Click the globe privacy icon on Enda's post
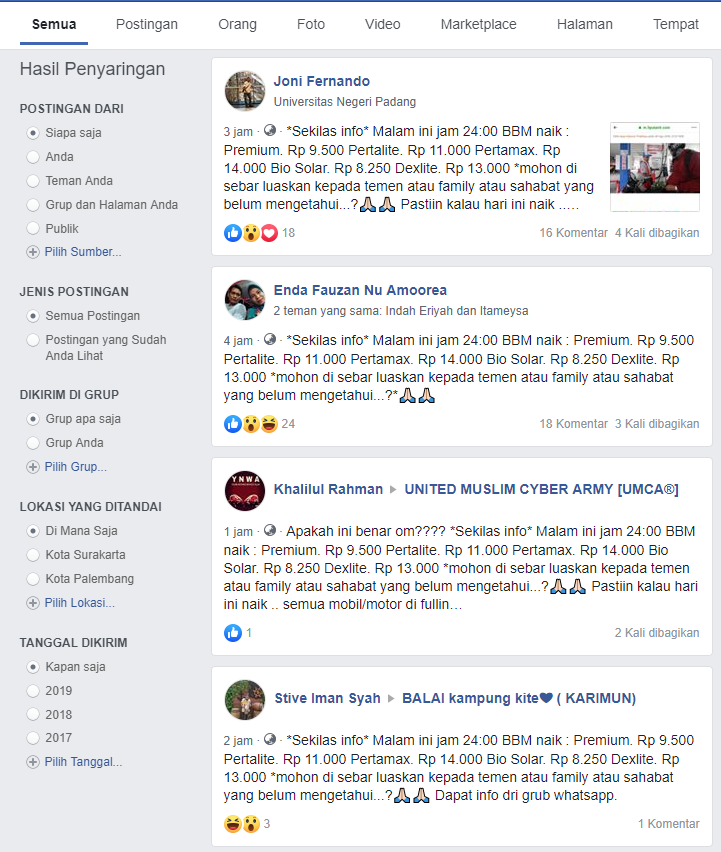Image resolution: width=721 pixels, height=852 pixels. [269, 340]
